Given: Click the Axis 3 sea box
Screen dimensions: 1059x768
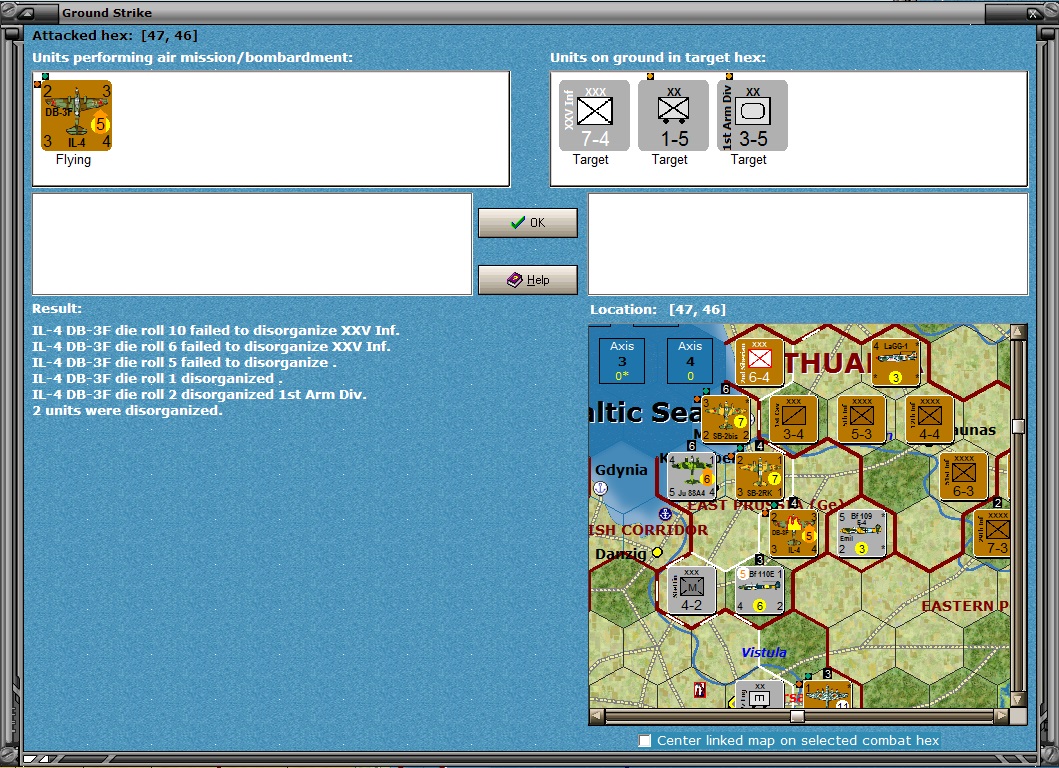Looking at the screenshot, I should [x=622, y=361].
